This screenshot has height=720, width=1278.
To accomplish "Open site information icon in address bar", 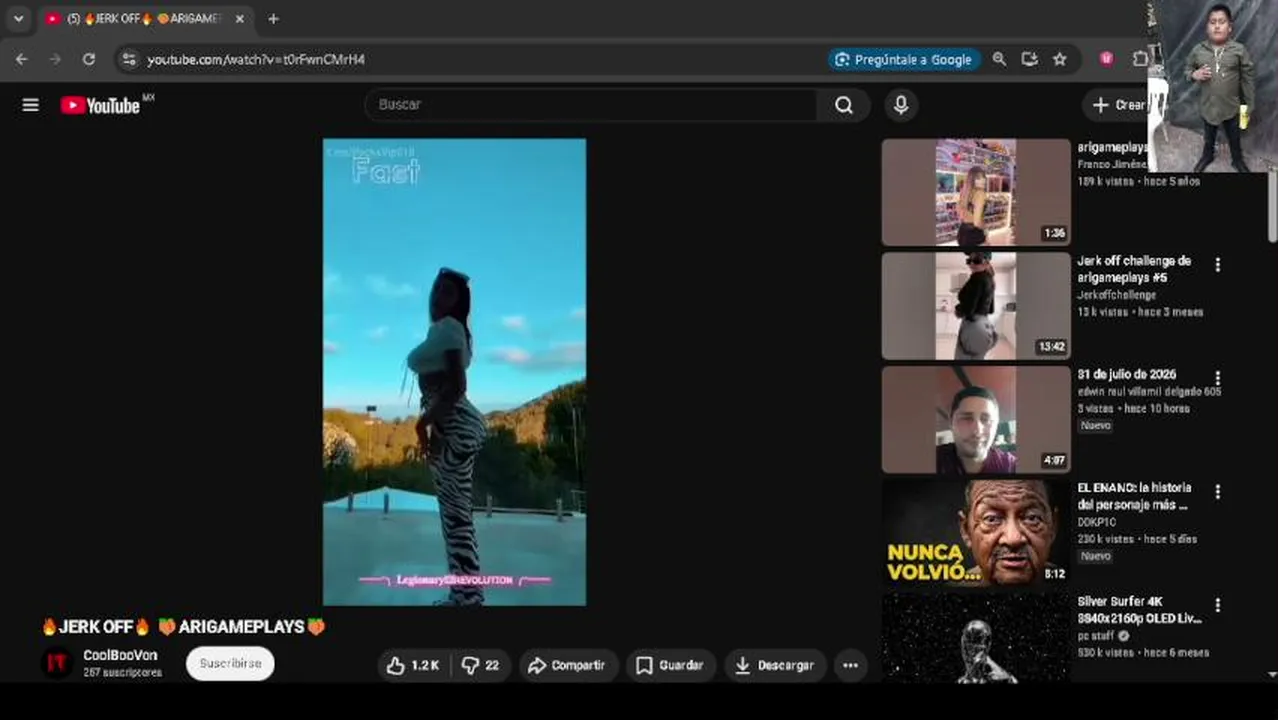I will click(128, 59).
